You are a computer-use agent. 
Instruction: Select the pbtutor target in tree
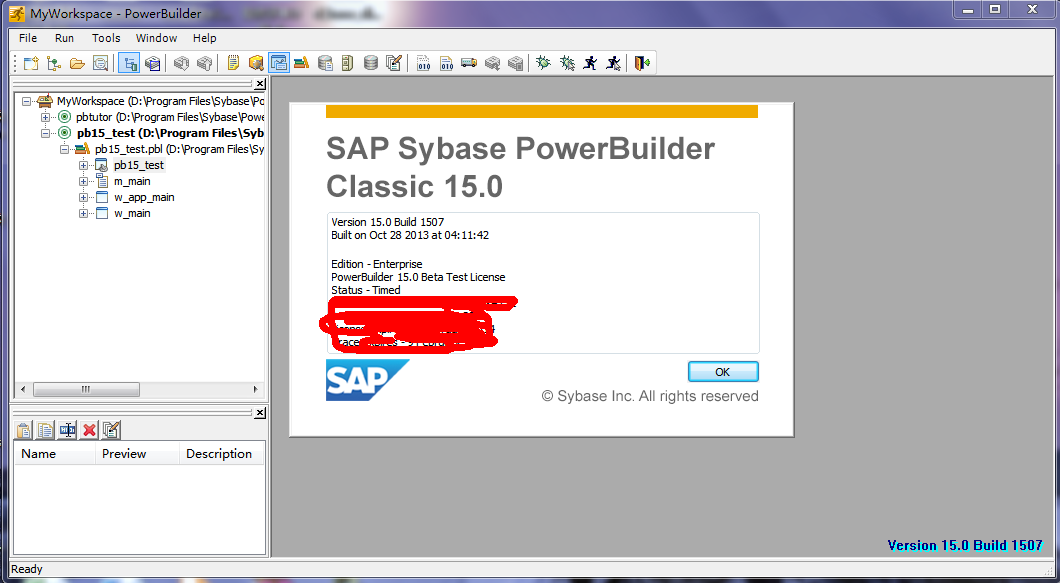(x=170, y=117)
